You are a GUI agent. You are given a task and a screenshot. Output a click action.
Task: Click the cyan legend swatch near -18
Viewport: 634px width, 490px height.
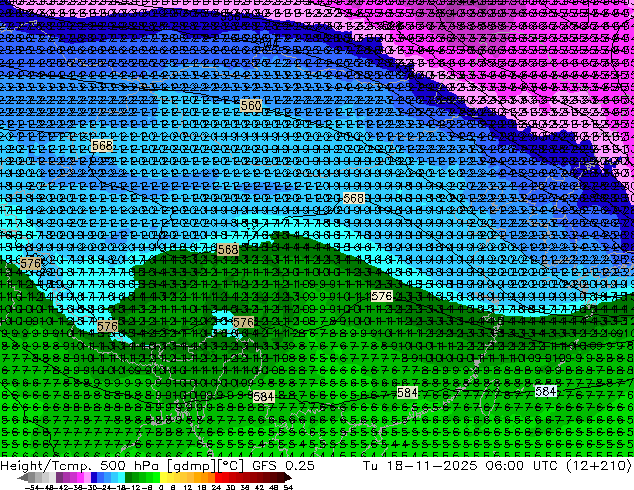[x=122, y=477]
